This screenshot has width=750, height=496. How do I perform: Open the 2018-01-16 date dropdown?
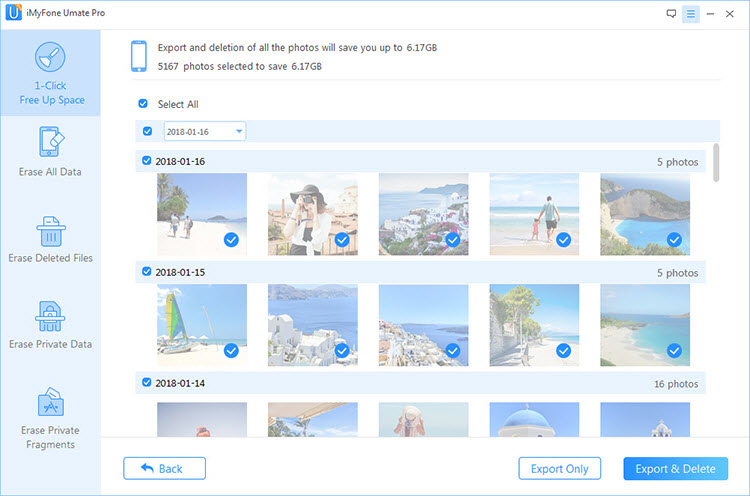click(205, 132)
